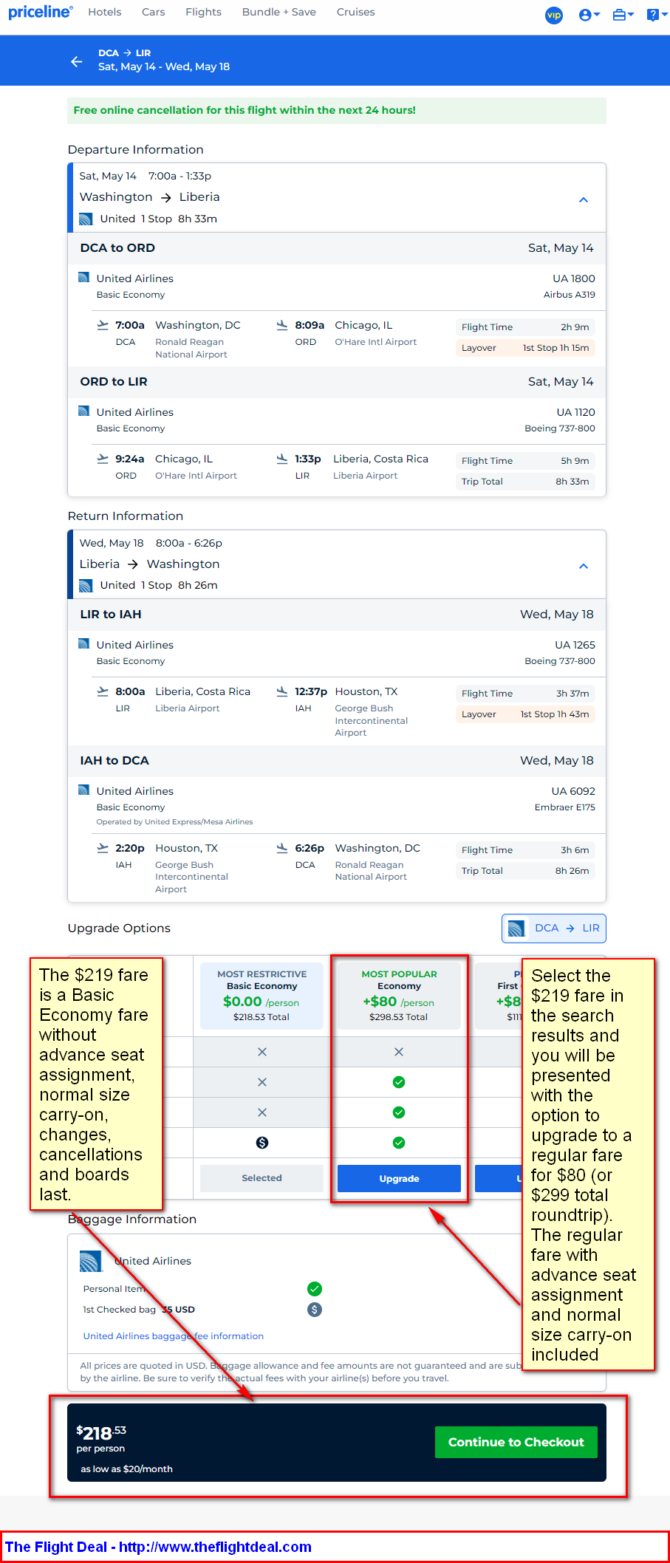Click takeoff plane icon at 7:00a DCA

tap(102, 325)
